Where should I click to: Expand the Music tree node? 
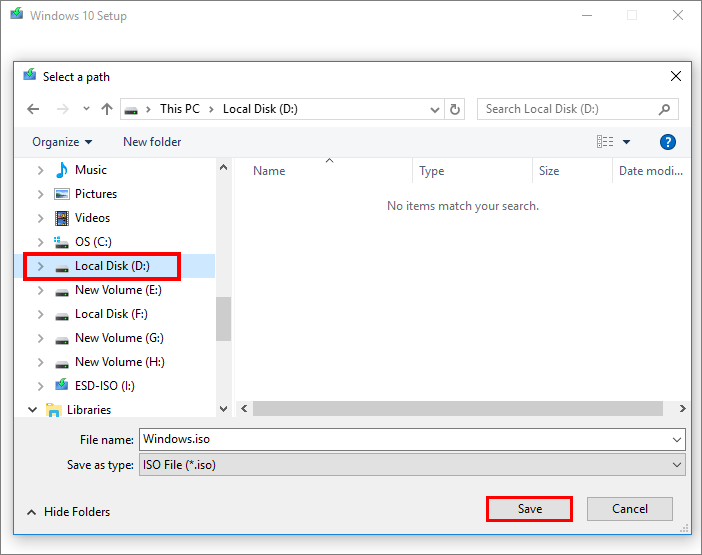(x=41, y=171)
